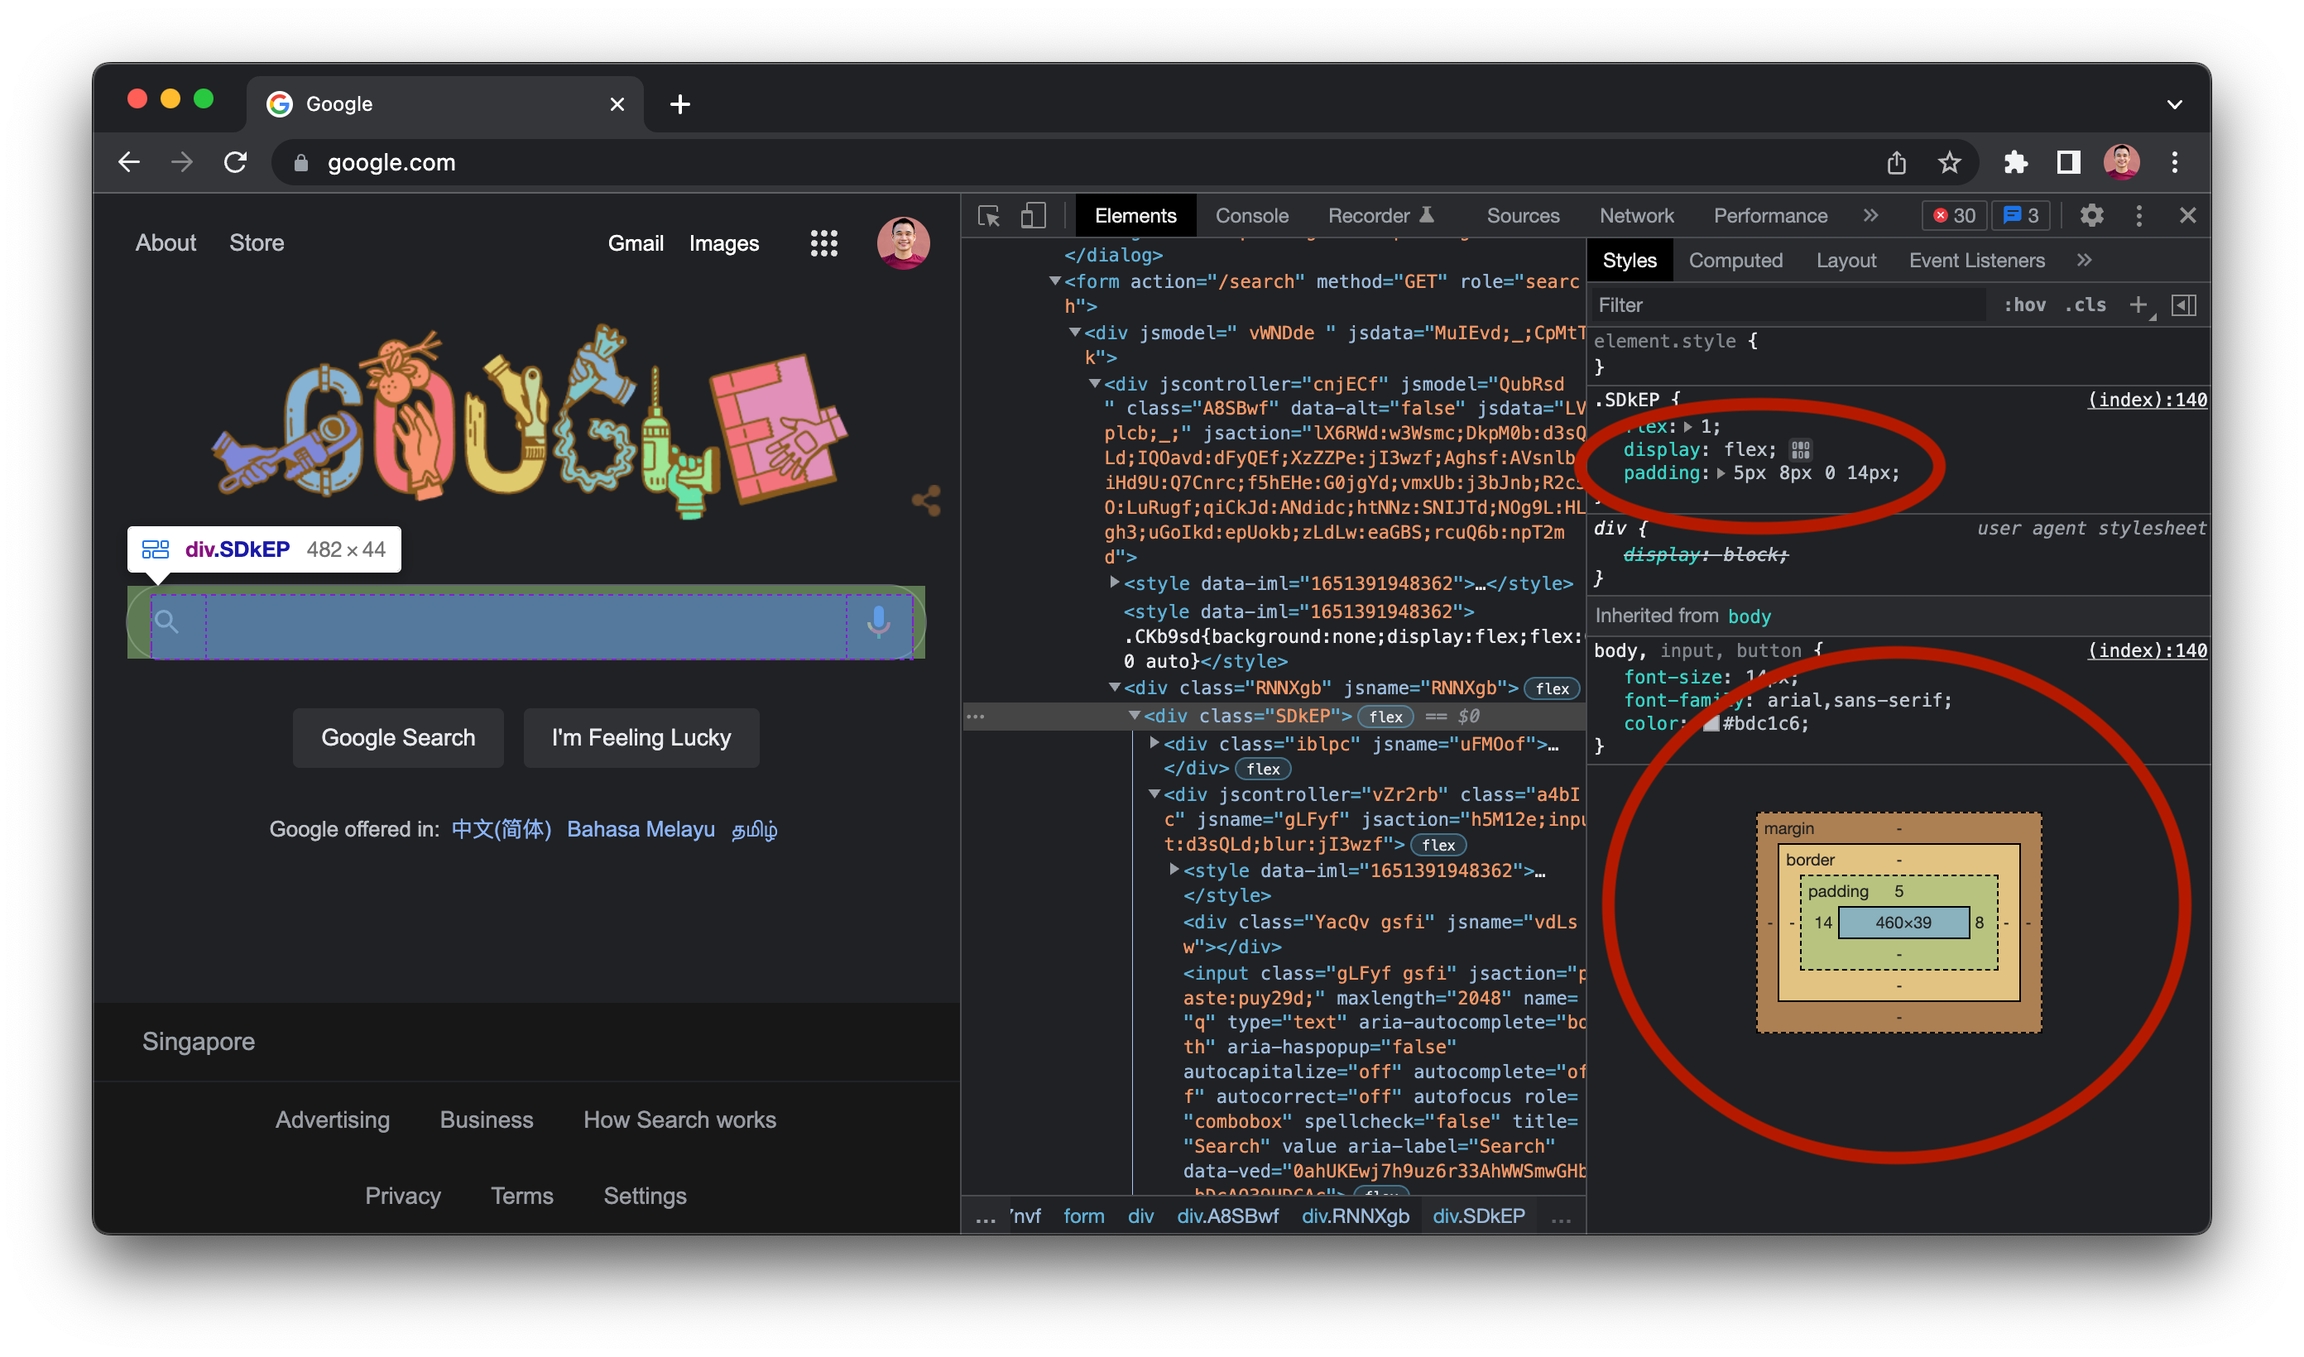2304x1357 pixels.
Task: Click the search magnifier icon in search box
Action: click(x=167, y=622)
